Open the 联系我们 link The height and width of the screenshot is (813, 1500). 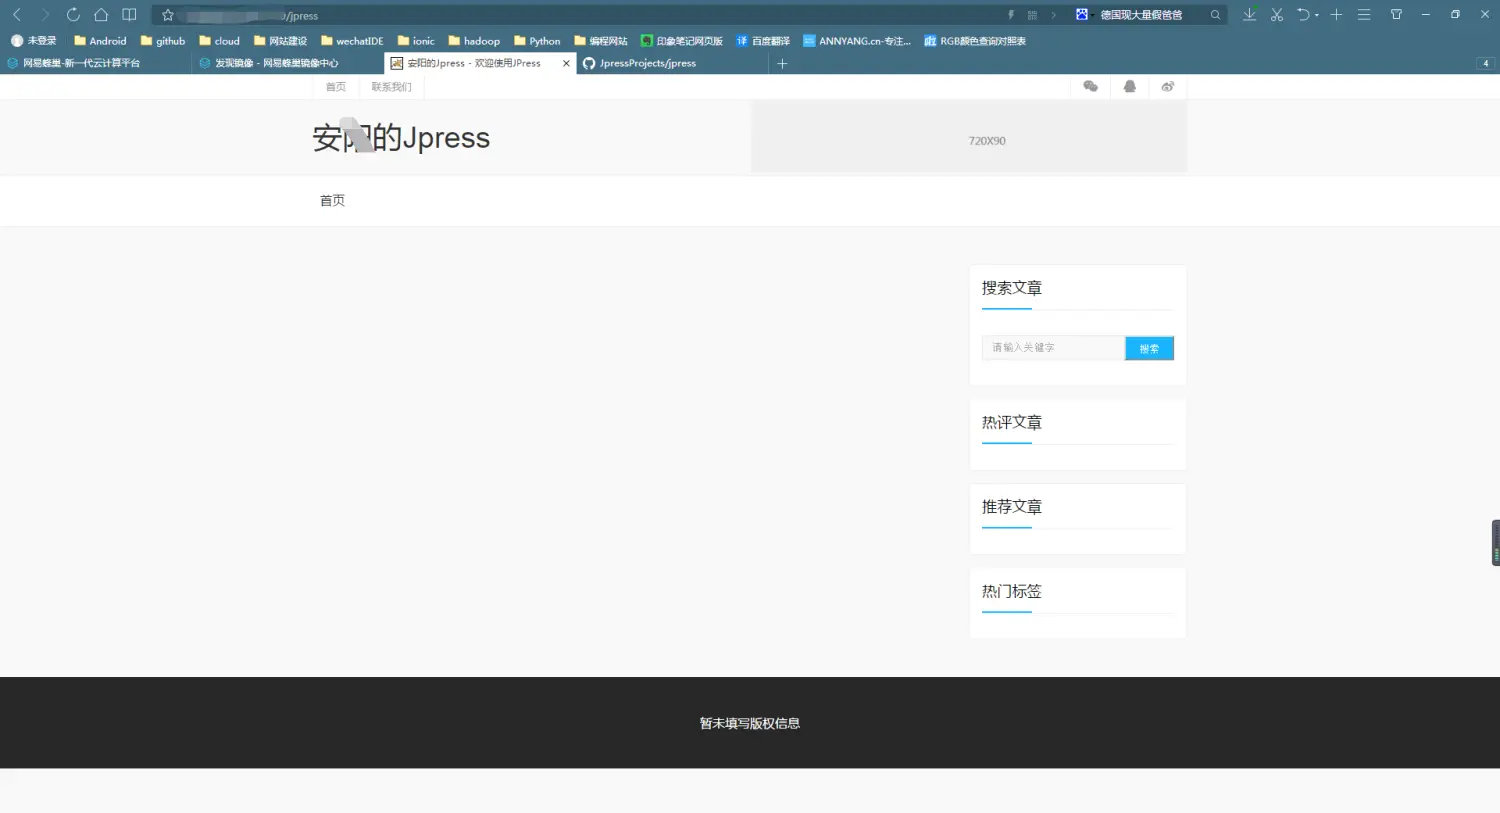click(391, 87)
